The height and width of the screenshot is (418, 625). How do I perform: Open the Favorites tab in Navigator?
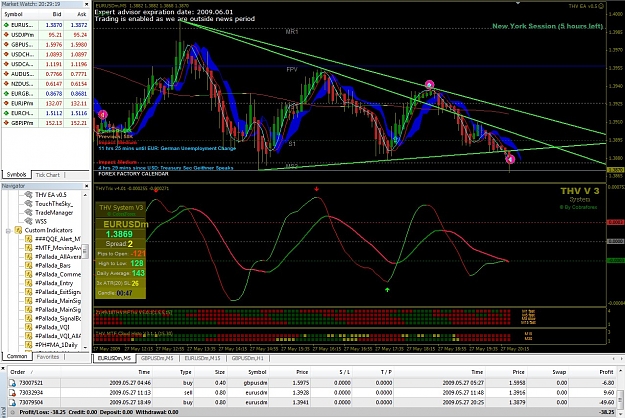(x=48, y=357)
